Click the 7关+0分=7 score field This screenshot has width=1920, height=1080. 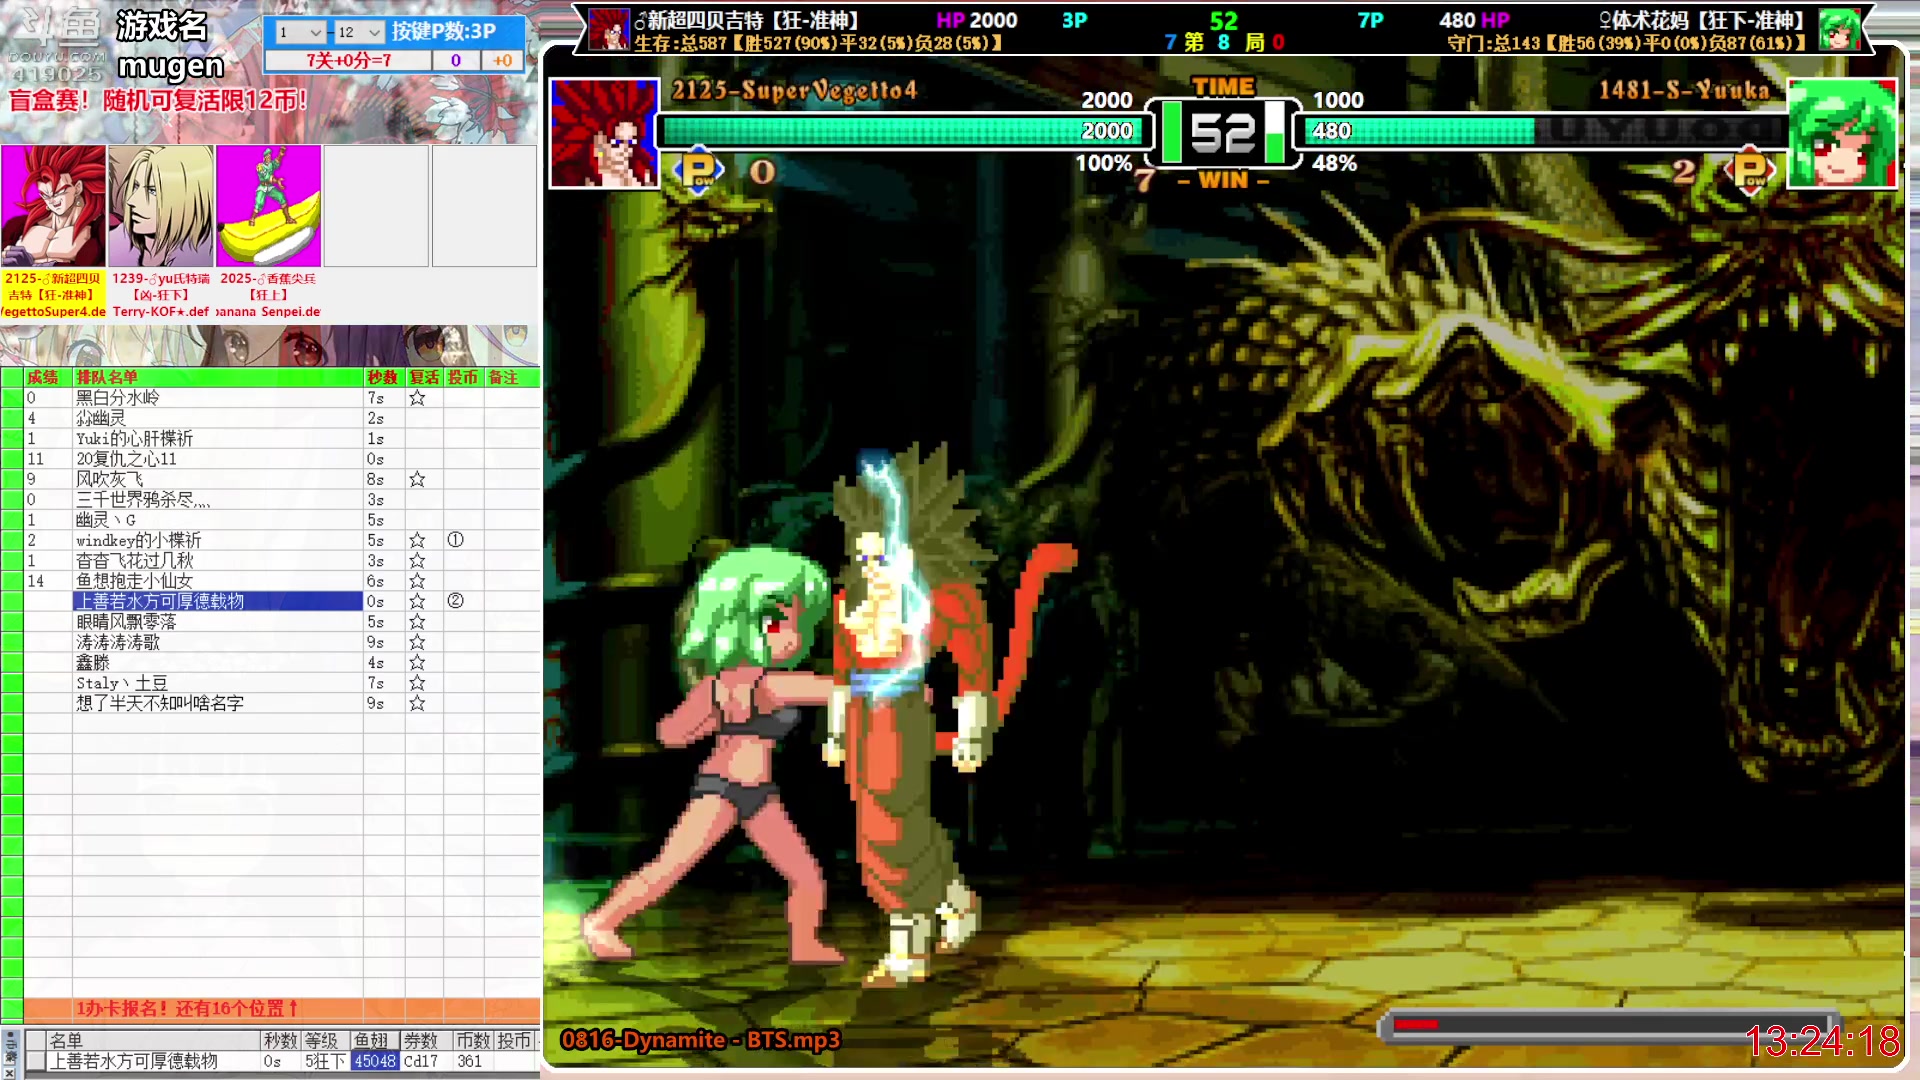348,61
